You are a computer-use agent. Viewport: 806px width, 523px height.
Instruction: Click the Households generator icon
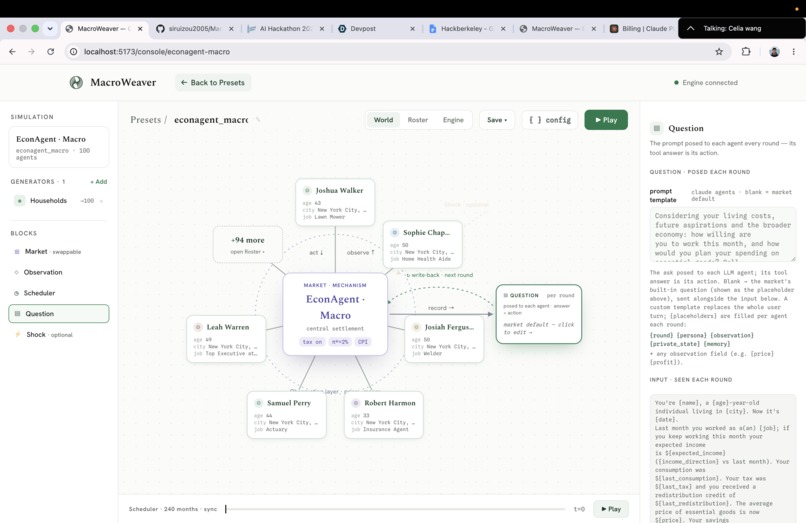20,201
